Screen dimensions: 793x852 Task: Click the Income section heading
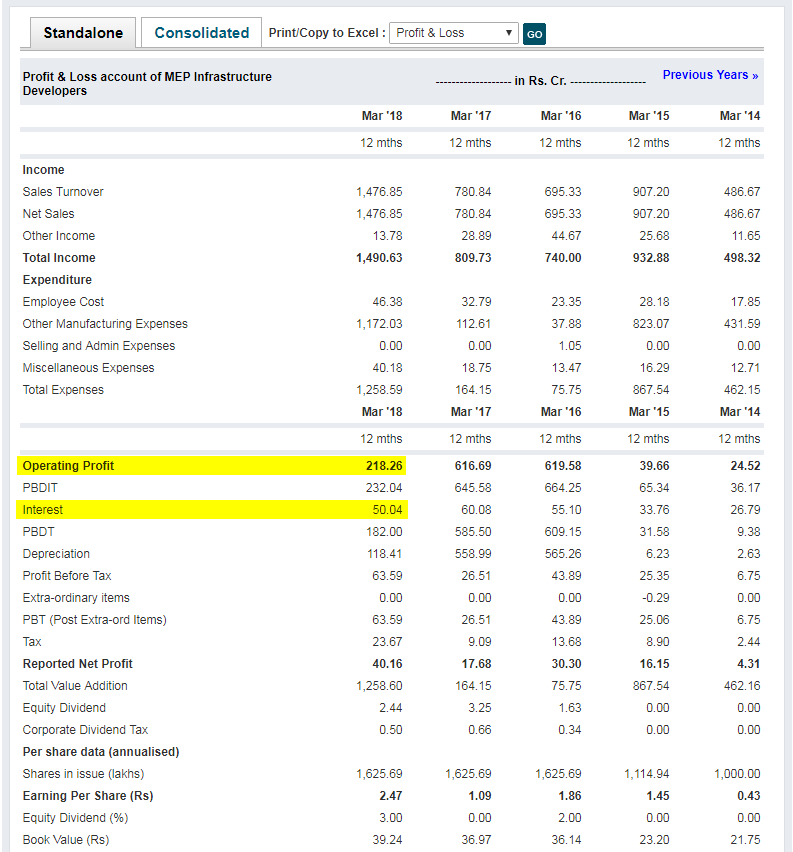[43, 170]
